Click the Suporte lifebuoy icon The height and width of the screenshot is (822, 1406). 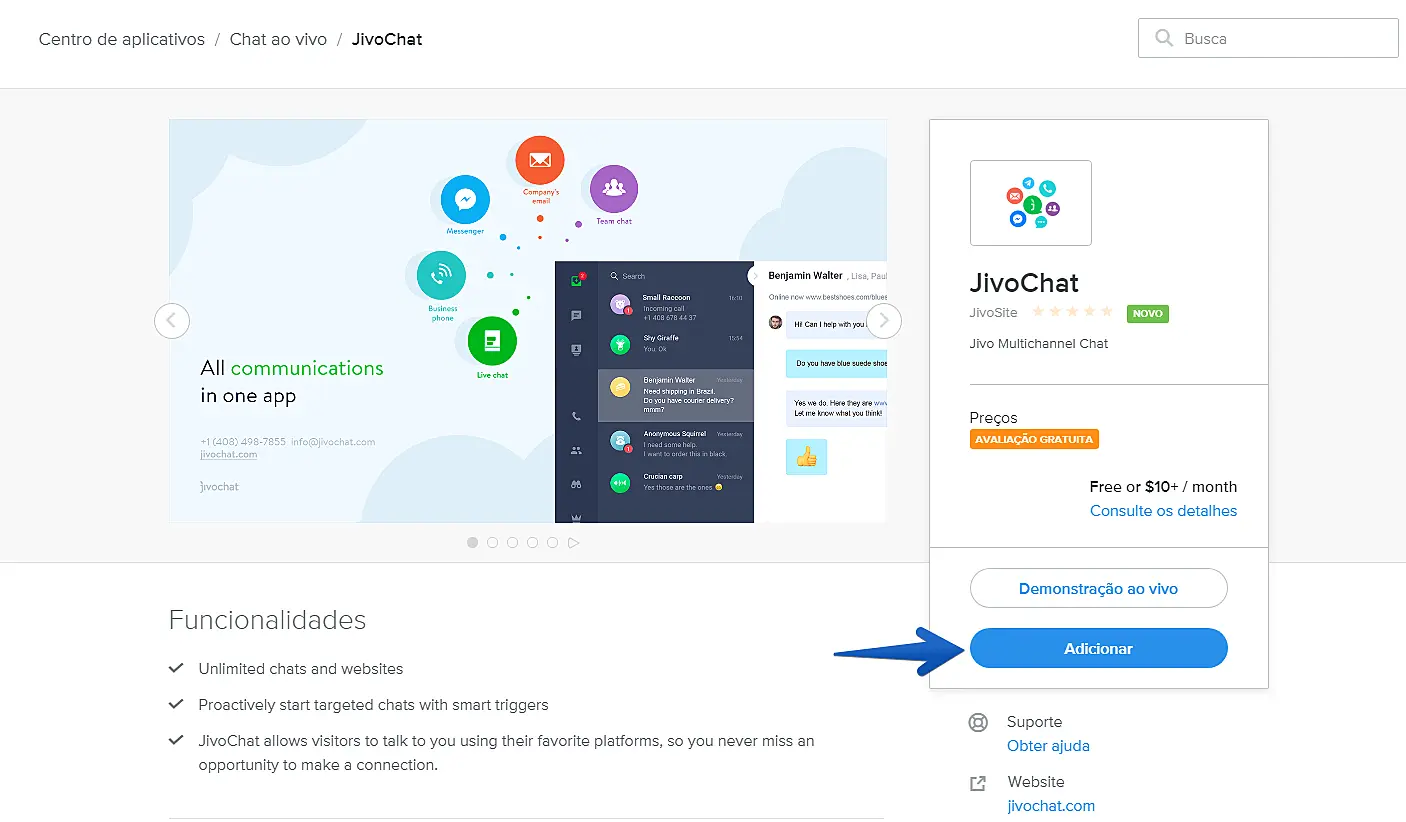pos(979,722)
